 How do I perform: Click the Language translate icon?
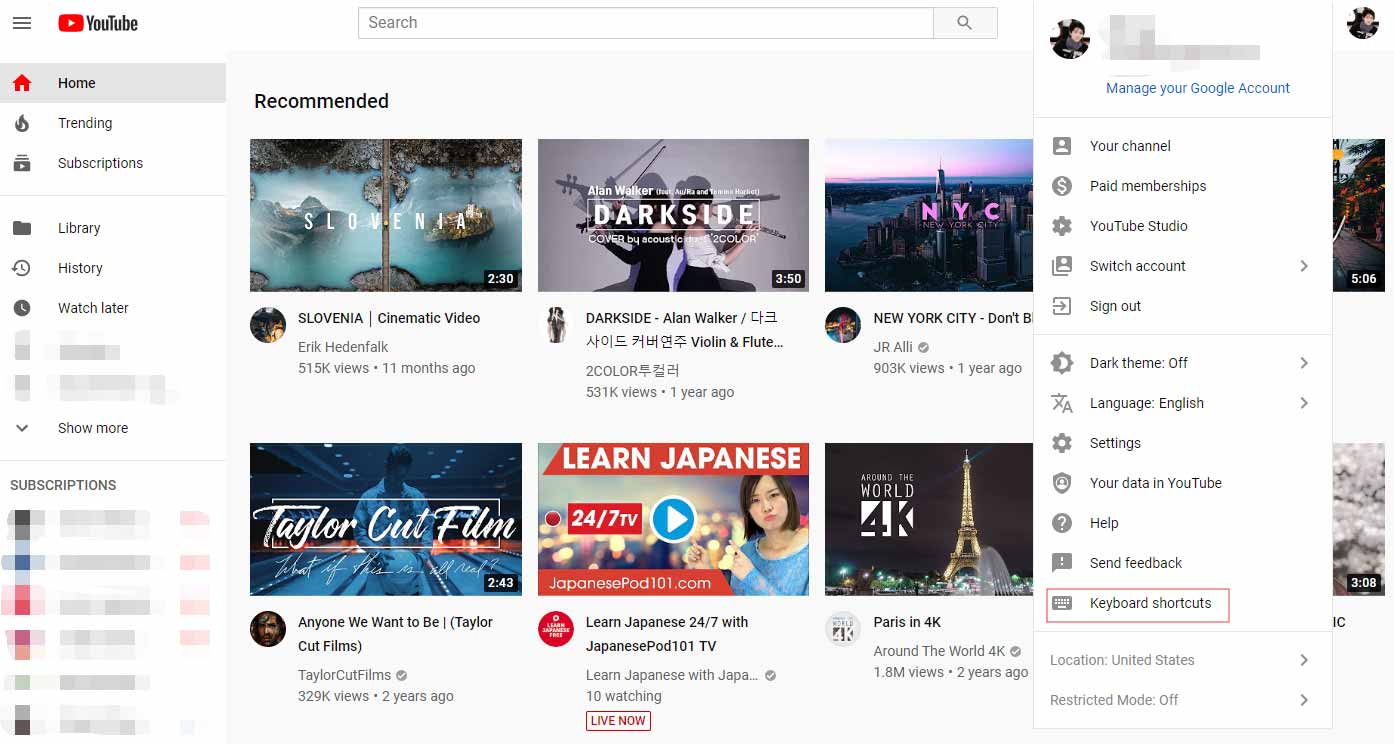point(1062,403)
